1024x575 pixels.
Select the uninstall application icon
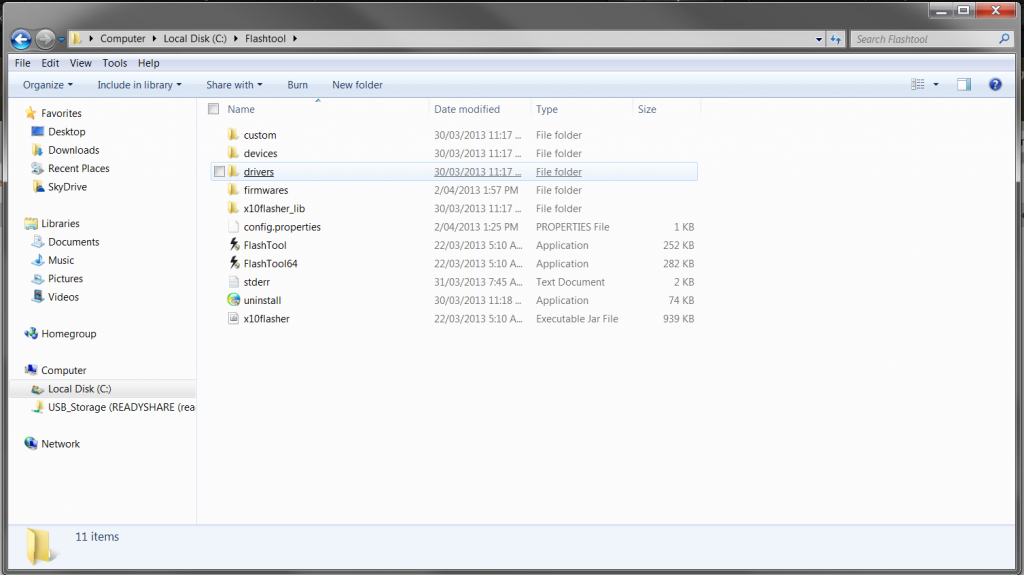pos(233,300)
